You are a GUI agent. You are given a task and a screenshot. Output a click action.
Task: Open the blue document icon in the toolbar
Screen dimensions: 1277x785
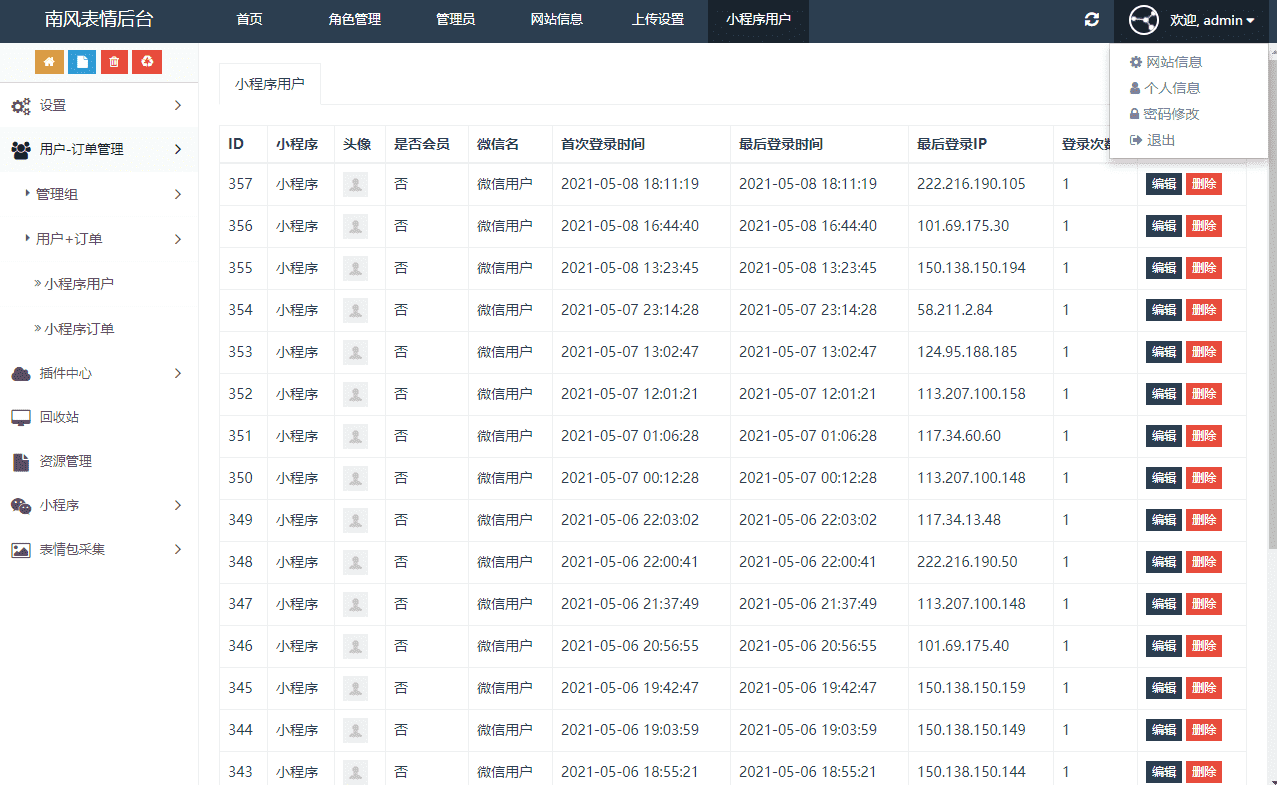coord(81,61)
